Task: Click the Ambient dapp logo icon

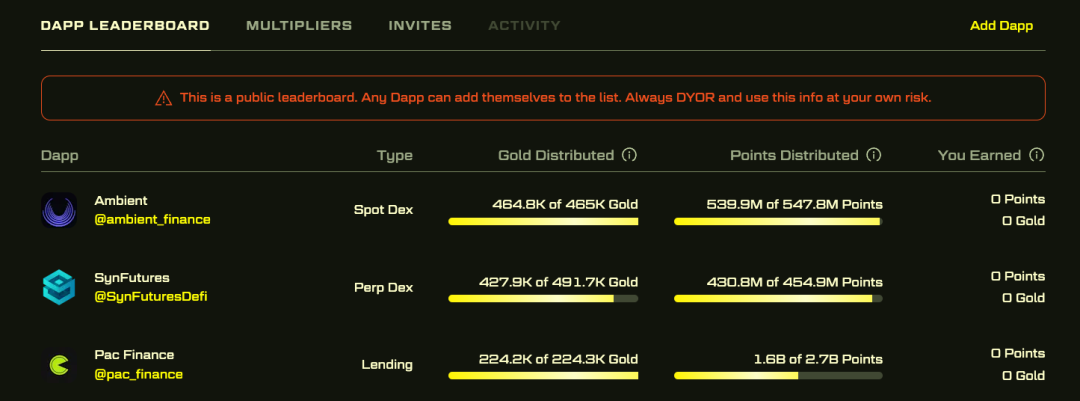Action: (59, 210)
